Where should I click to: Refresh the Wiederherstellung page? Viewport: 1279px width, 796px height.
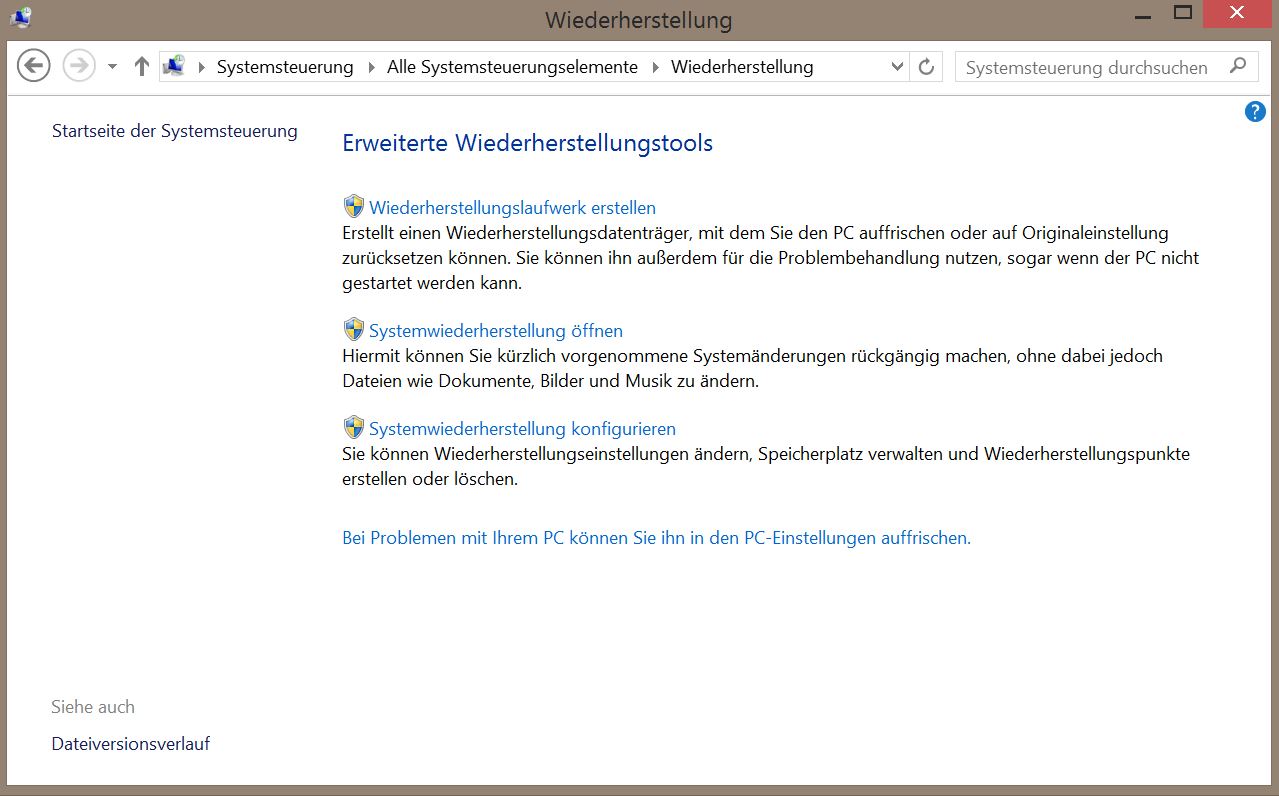pos(926,67)
